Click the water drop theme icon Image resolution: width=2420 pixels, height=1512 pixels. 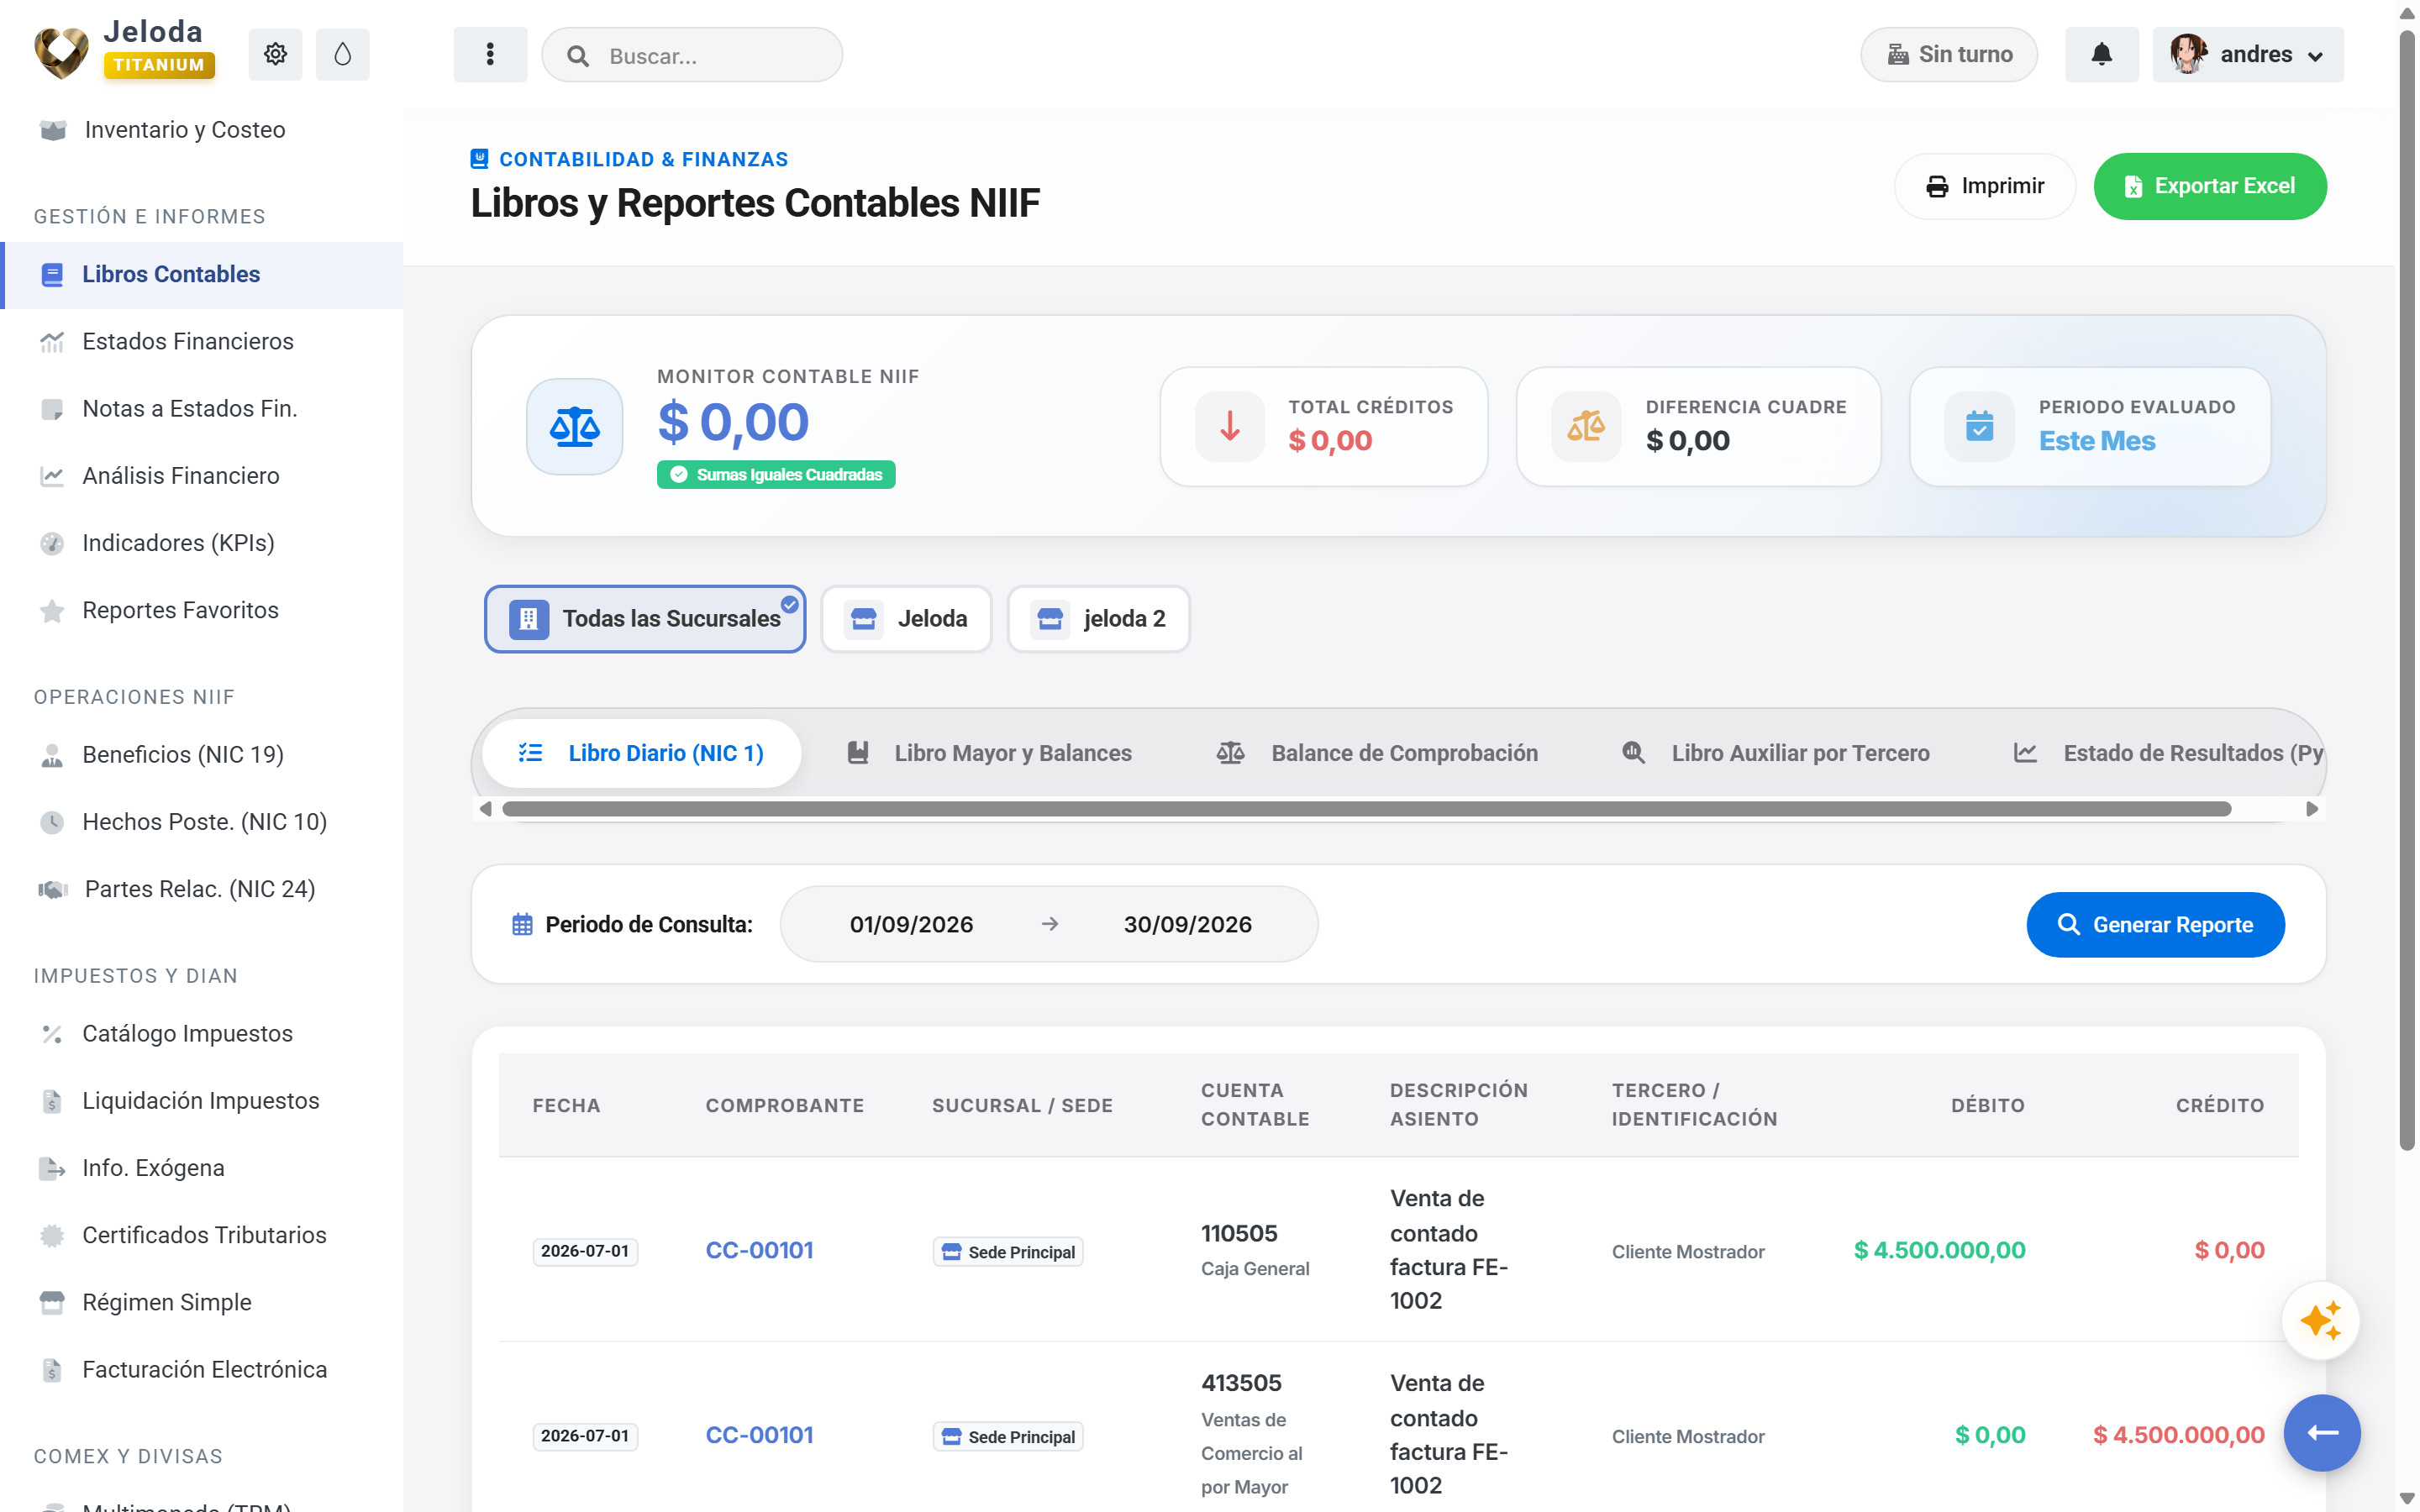[x=342, y=54]
